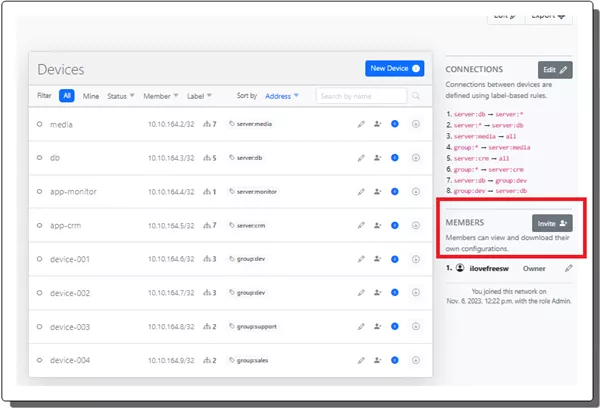The height and width of the screenshot is (408, 600).
Task: Toggle the status circle for app-crm device
Action: pos(39,226)
